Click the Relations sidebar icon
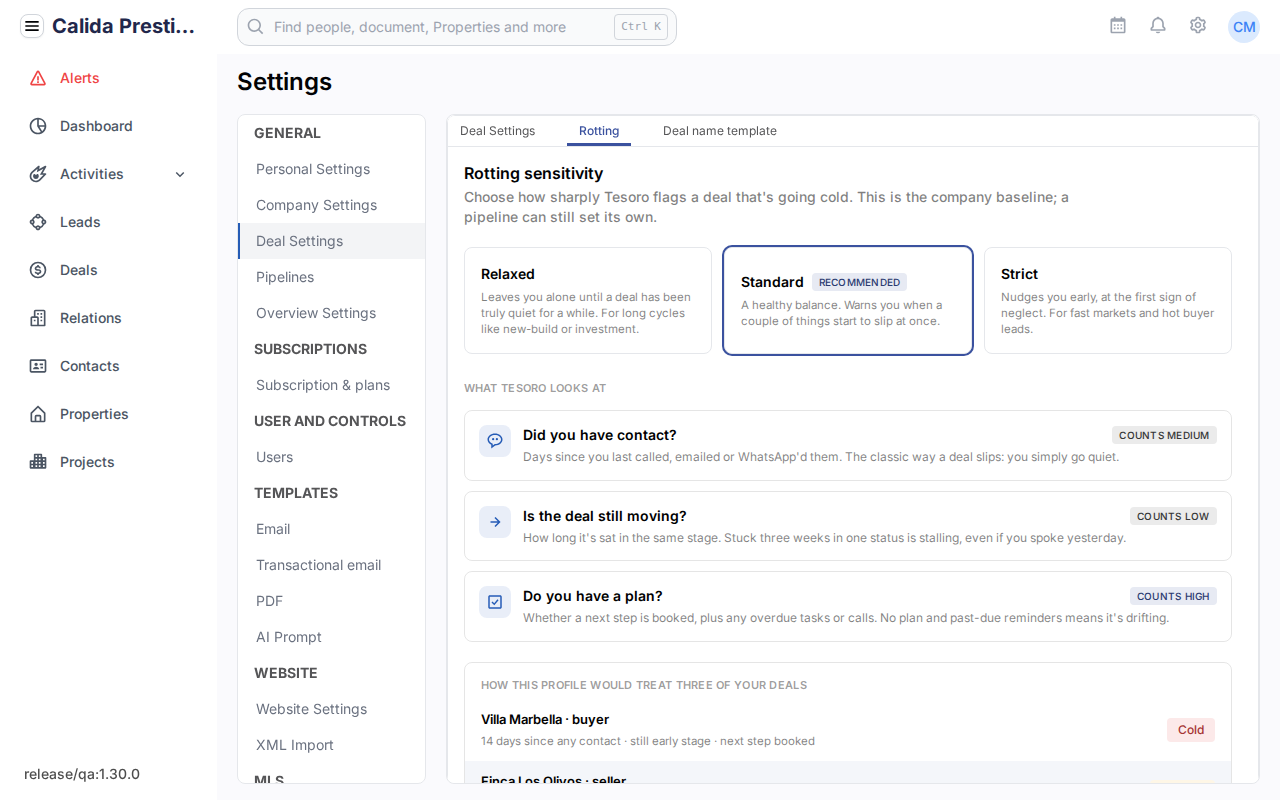This screenshot has width=1280, height=800. 38,318
